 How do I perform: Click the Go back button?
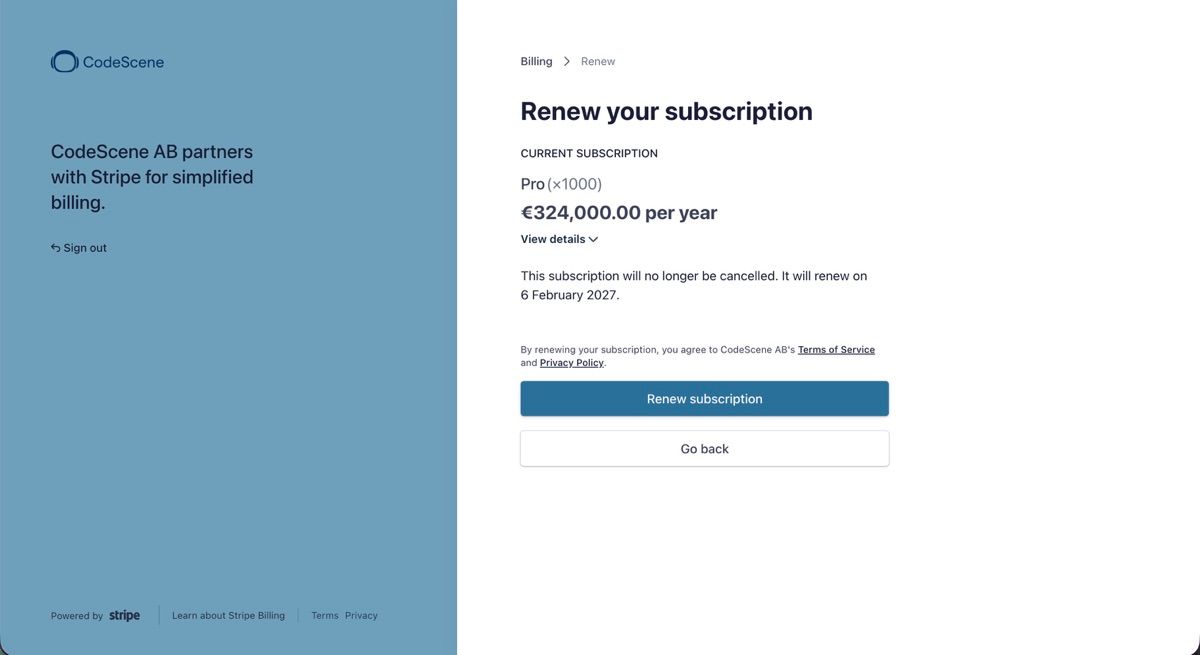[x=704, y=449]
